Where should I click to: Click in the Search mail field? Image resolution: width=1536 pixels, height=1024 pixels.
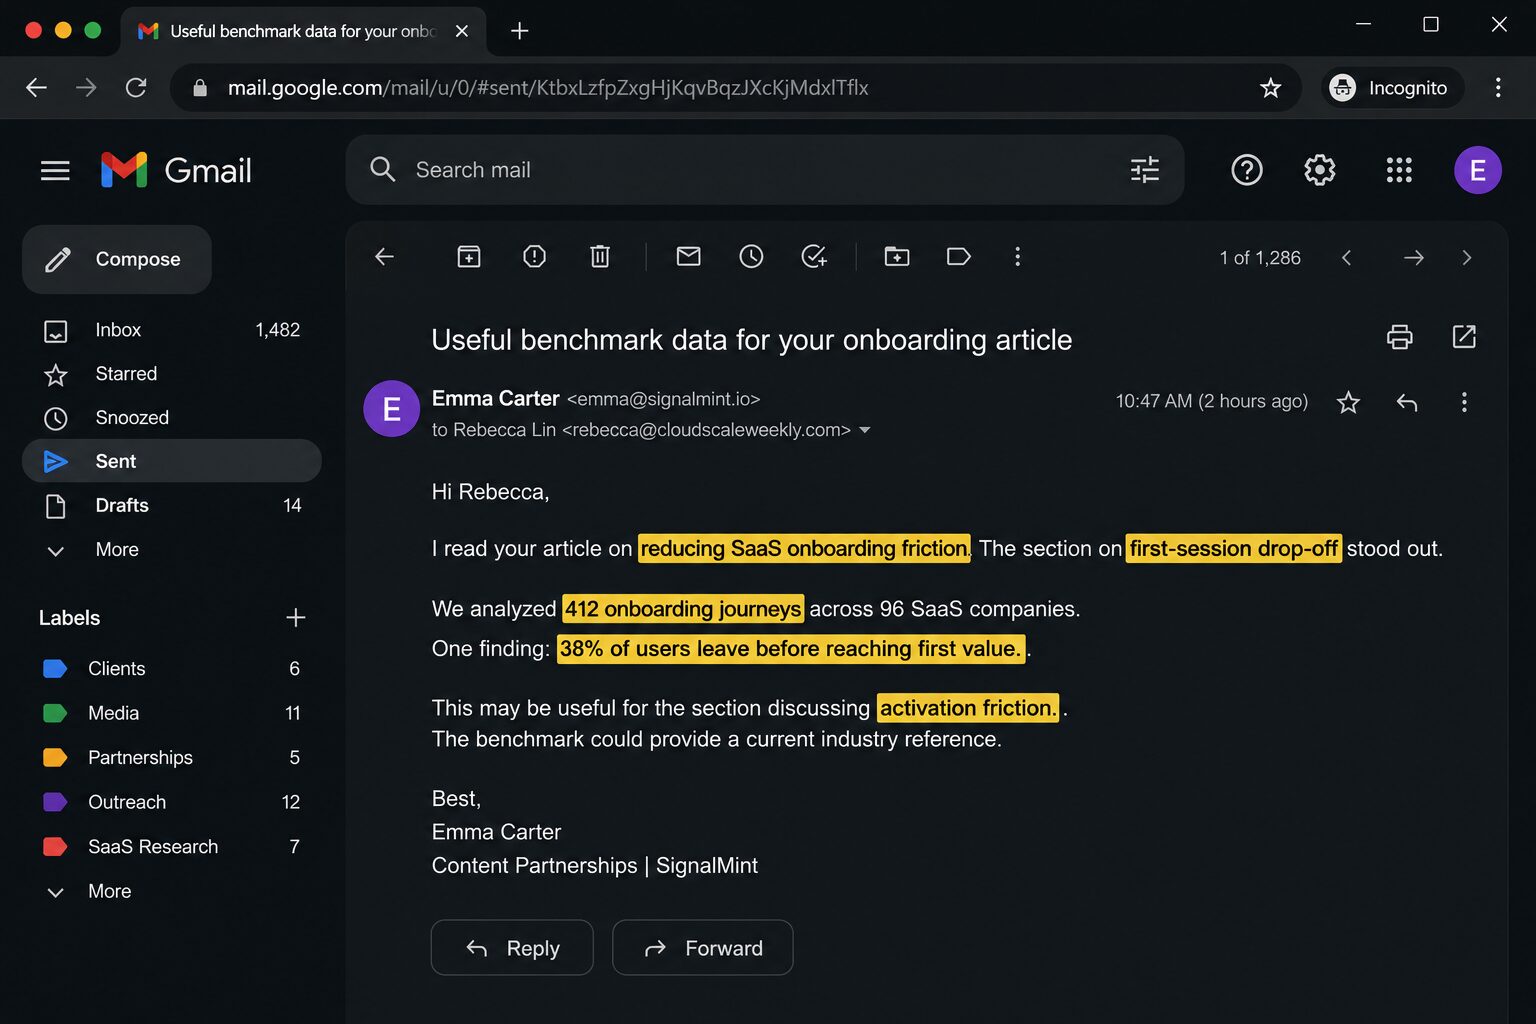click(x=765, y=170)
